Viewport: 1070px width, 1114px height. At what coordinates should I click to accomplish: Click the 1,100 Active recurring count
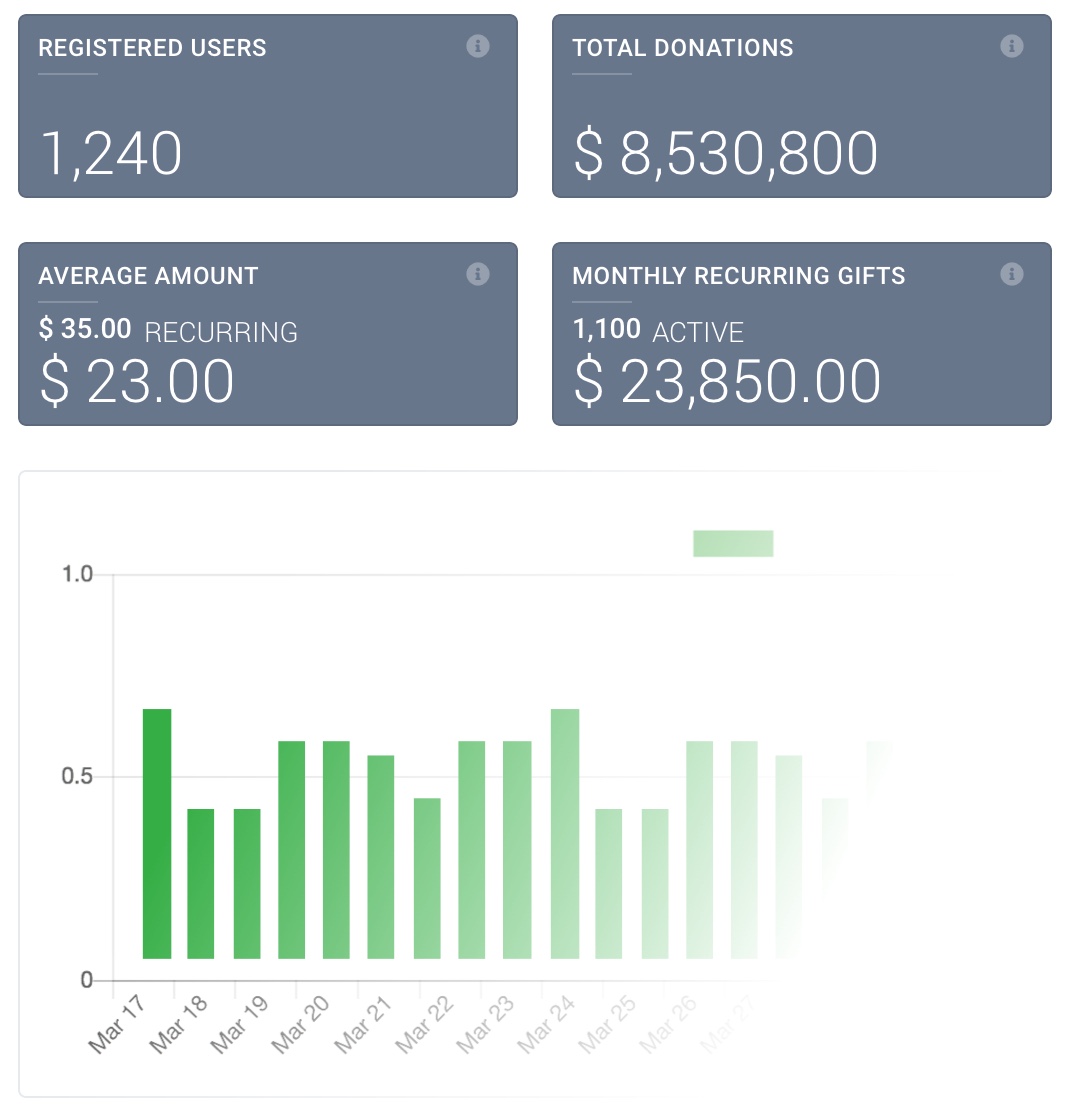coord(658,331)
